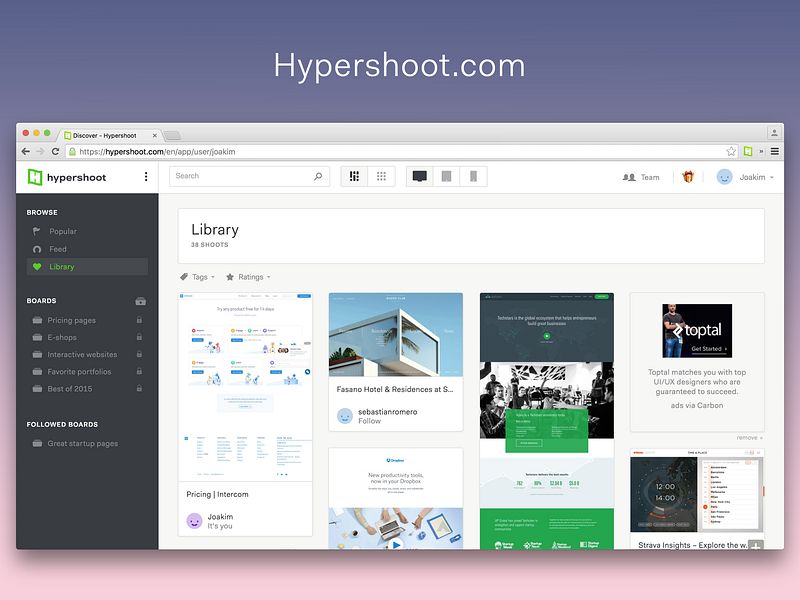
Task: Click the green heart Library icon
Action: (37, 267)
